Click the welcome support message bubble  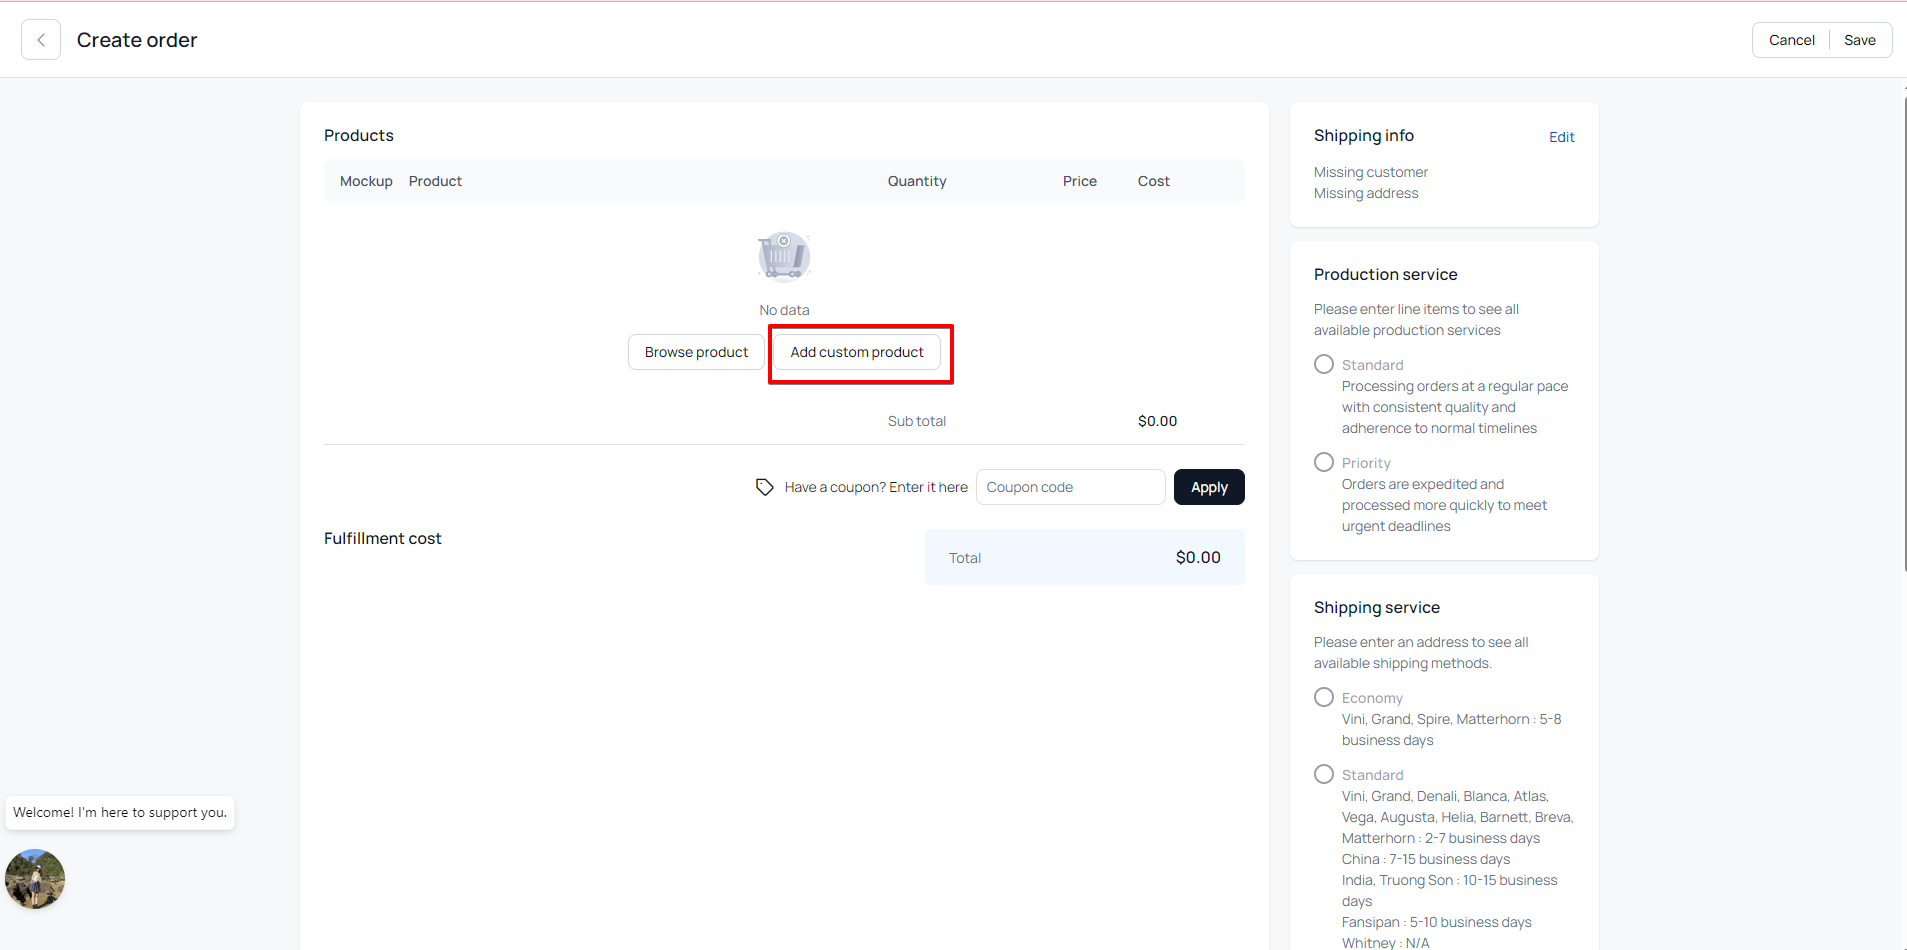[x=120, y=812]
